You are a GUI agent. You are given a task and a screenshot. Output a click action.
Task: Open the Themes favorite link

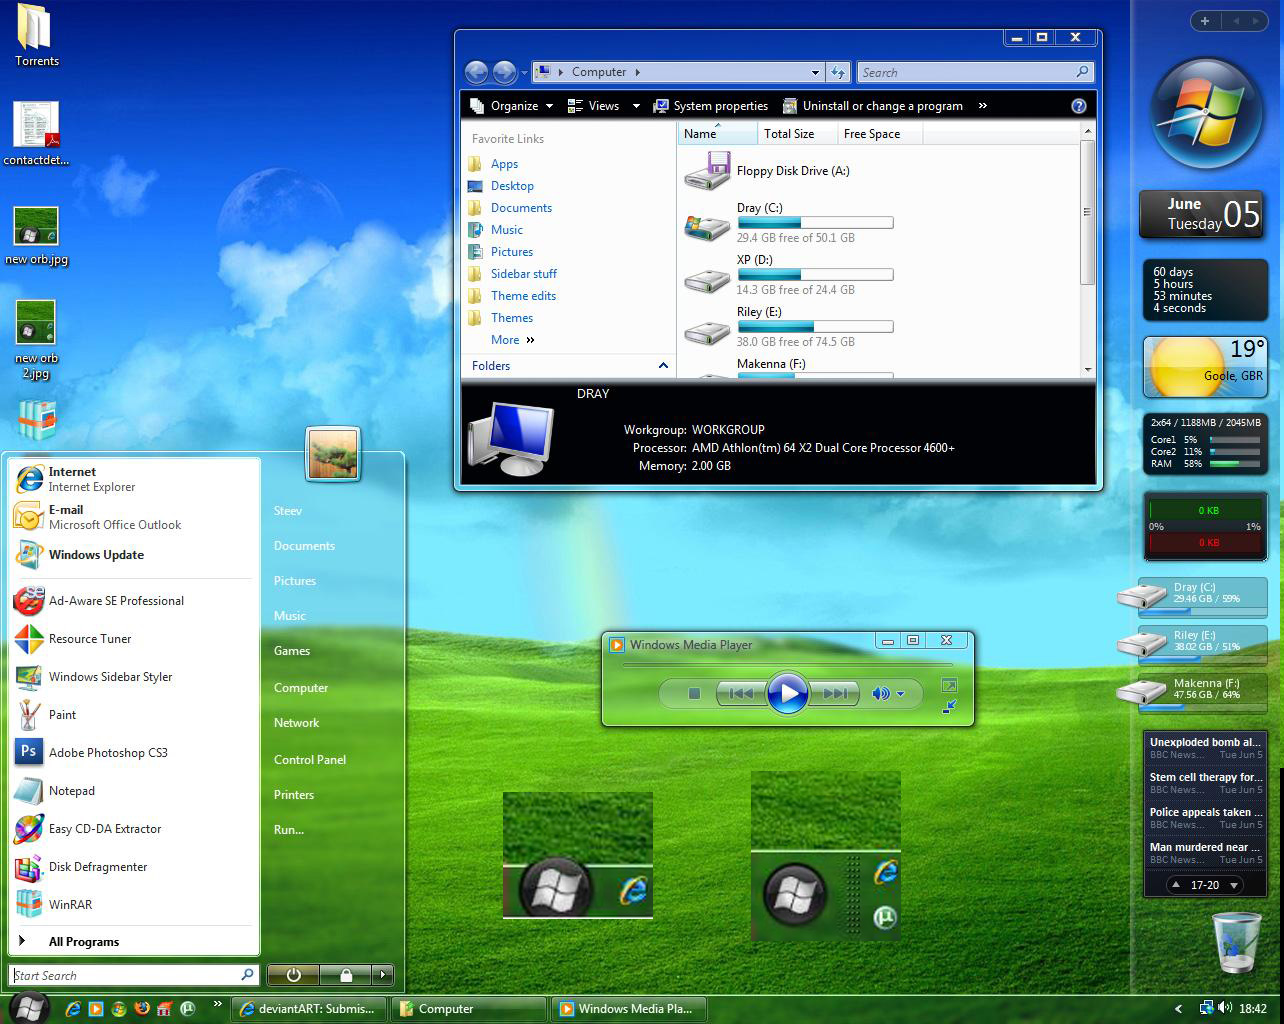pyautogui.click(x=511, y=318)
